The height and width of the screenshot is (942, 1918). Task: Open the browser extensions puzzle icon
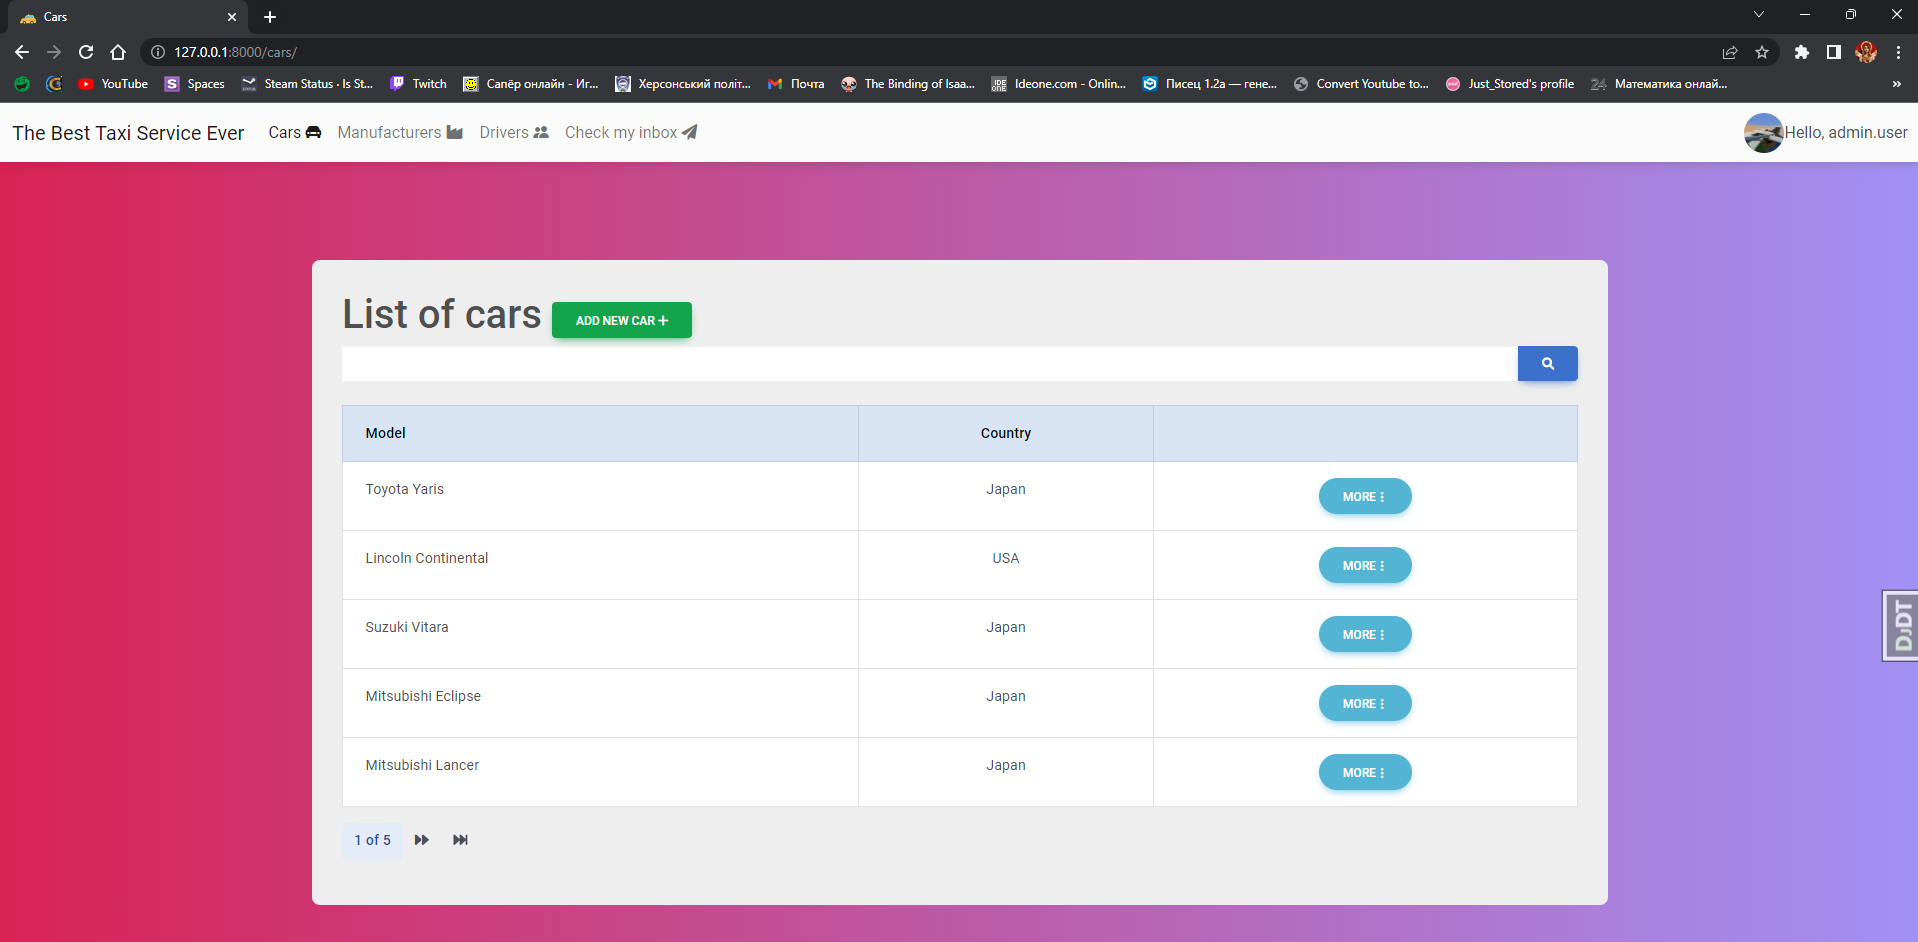coord(1802,52)
